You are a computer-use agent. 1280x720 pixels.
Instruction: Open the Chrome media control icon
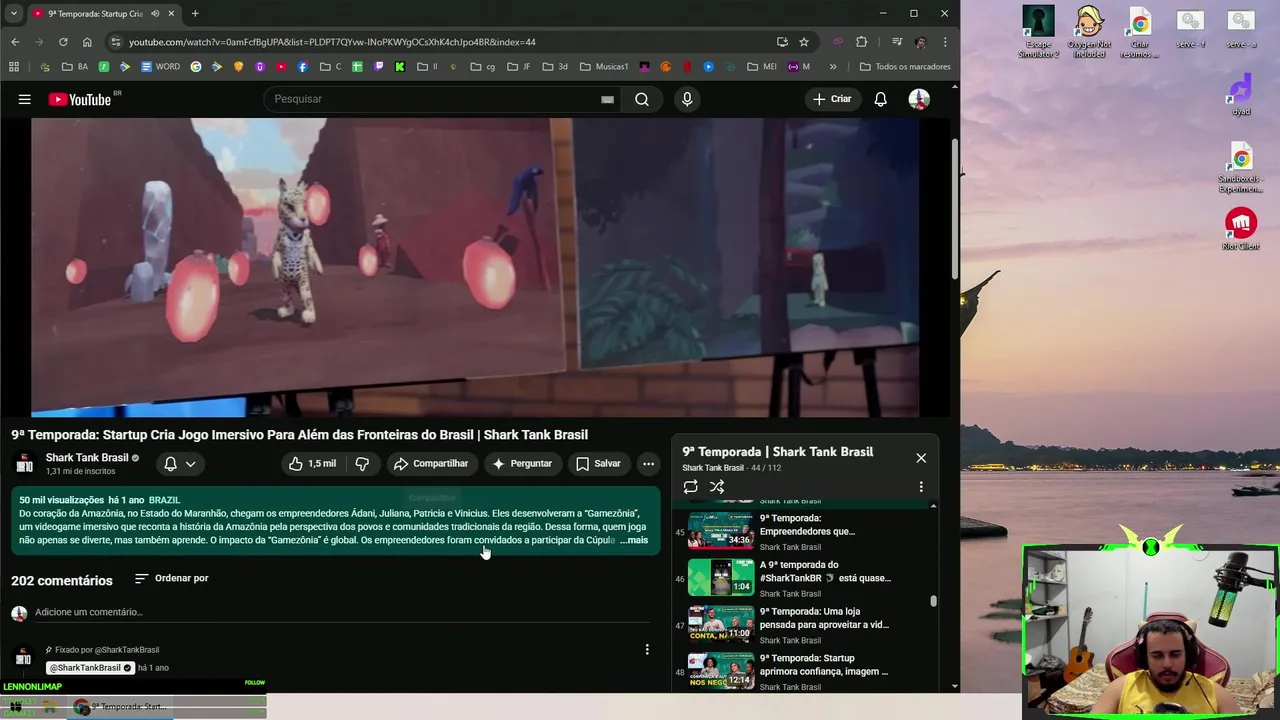click(x=897, y=42)
